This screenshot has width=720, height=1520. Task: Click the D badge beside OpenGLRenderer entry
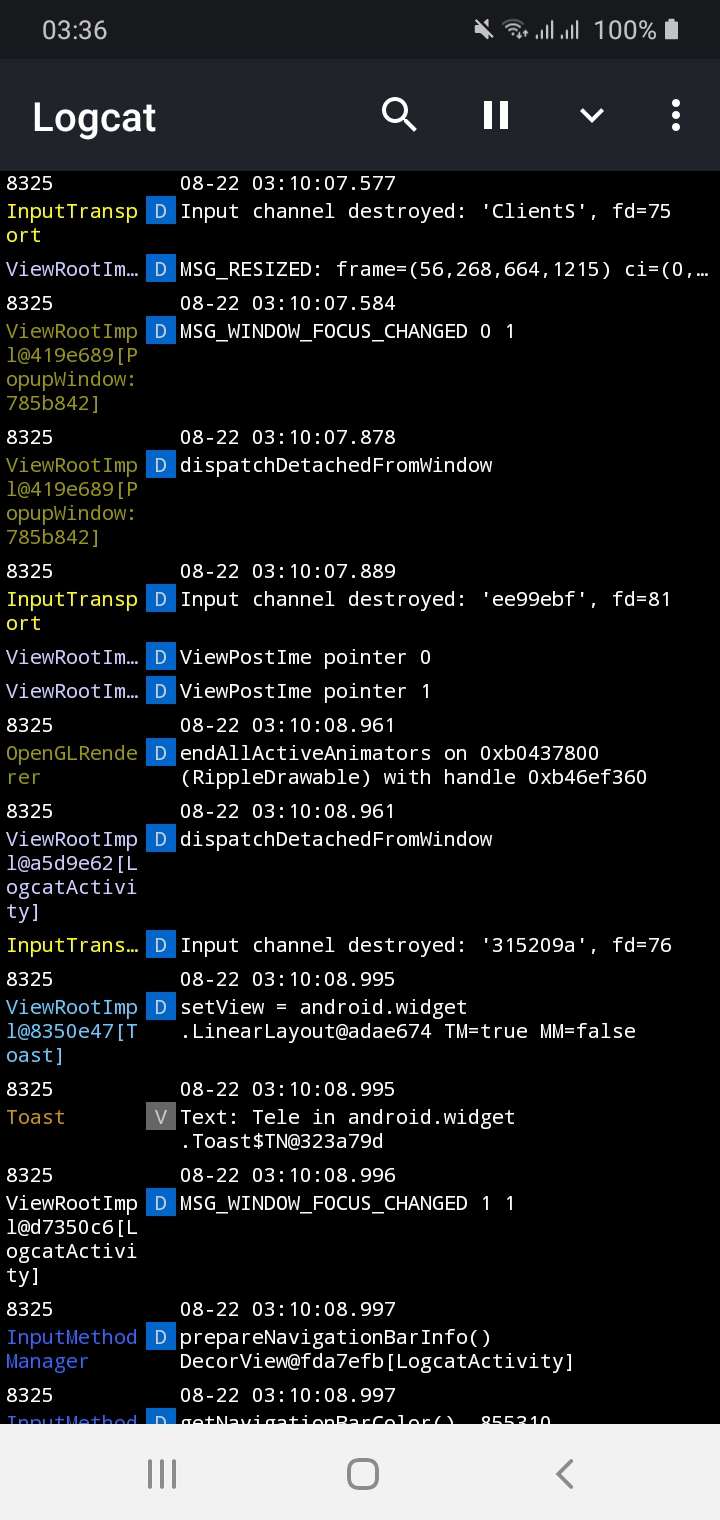160,753
